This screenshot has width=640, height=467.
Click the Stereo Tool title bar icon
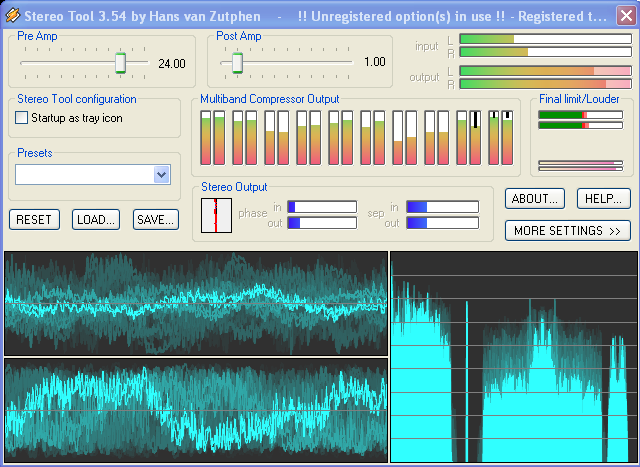pos(13,16)
